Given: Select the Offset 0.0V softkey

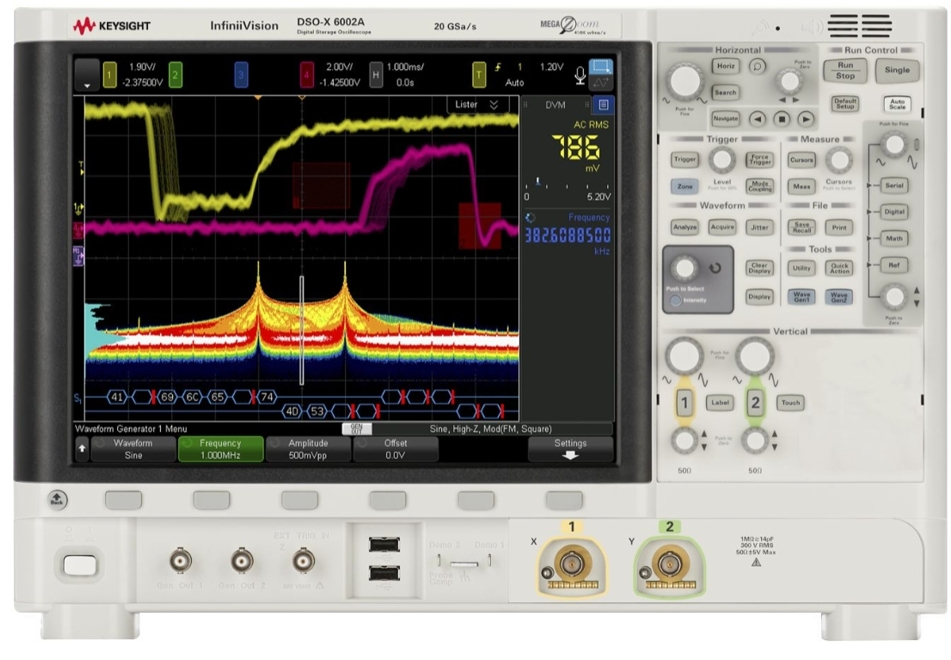Looking at the screenshot, I should 395,449.
